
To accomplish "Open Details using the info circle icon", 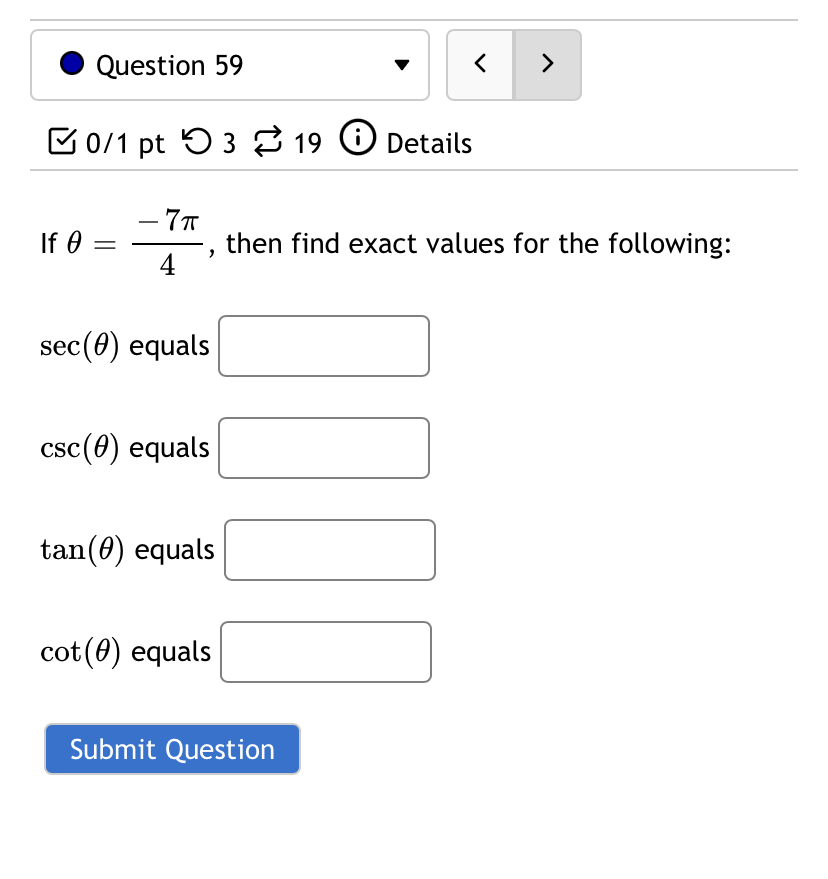I will pos(357,141).
